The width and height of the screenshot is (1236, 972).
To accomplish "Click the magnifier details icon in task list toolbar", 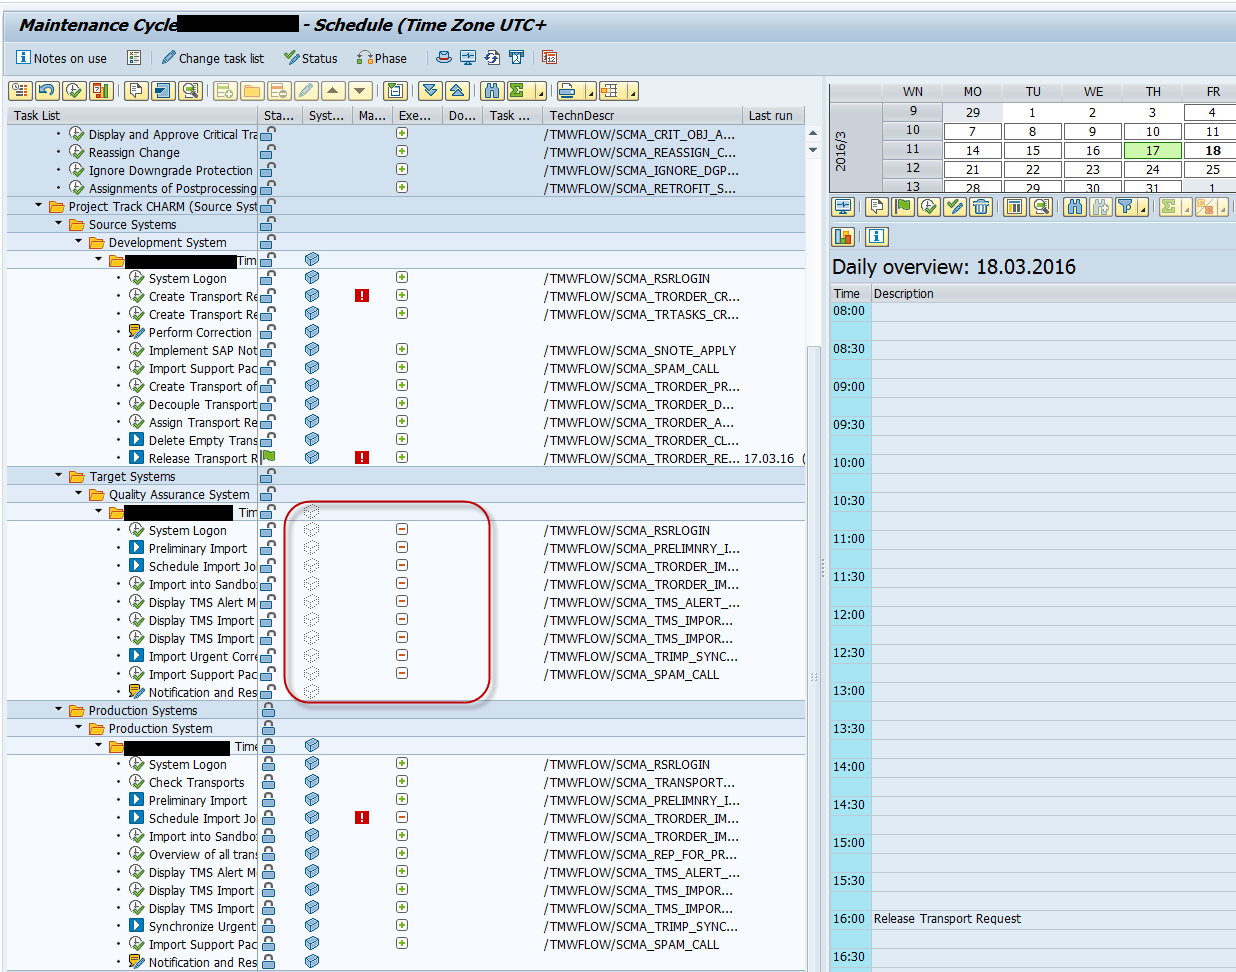I will 190,91.
